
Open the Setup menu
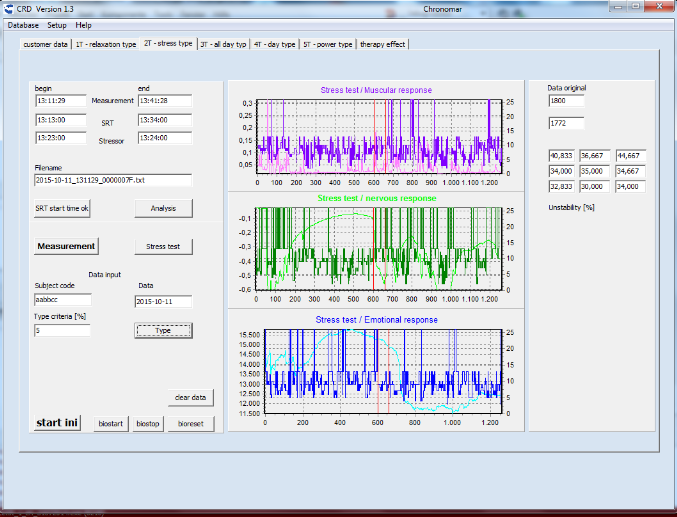(x=57, y=24)
